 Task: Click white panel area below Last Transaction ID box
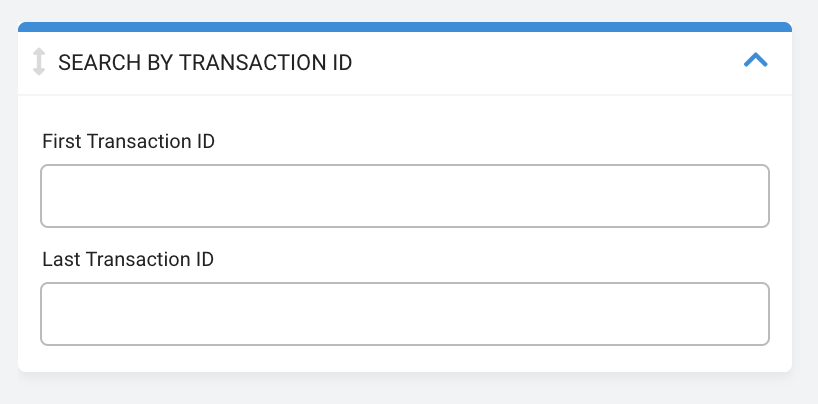point(405,359)
